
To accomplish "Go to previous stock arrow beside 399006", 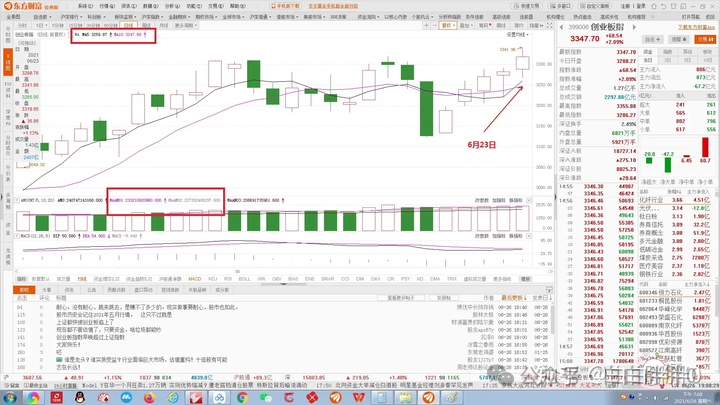I will pyautogui.click(x=561, y=28).
